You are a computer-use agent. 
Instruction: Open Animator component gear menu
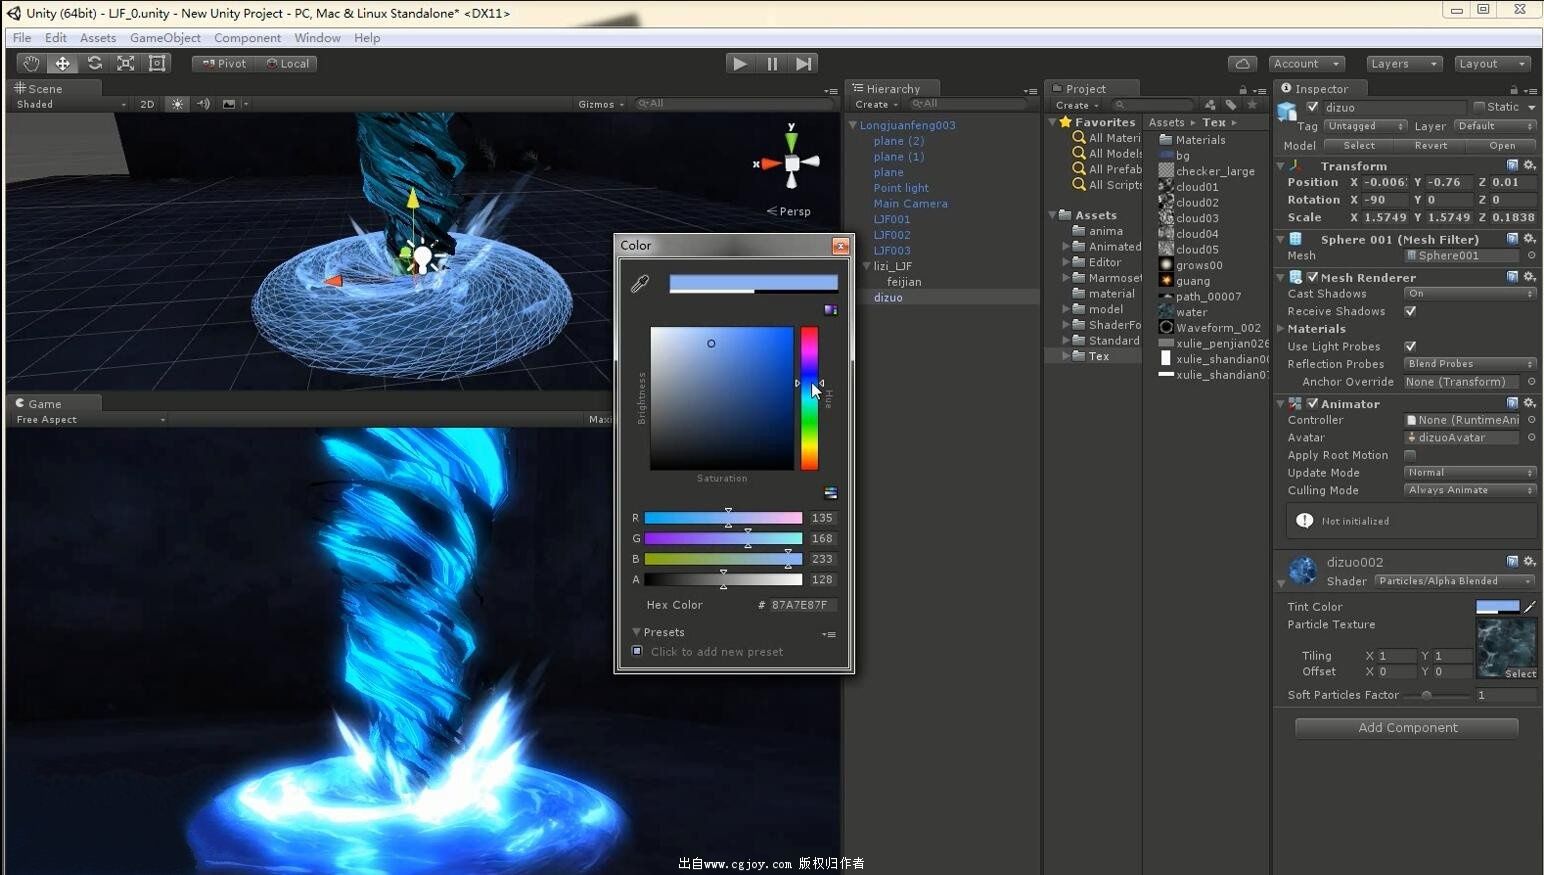pos(1529,403)
